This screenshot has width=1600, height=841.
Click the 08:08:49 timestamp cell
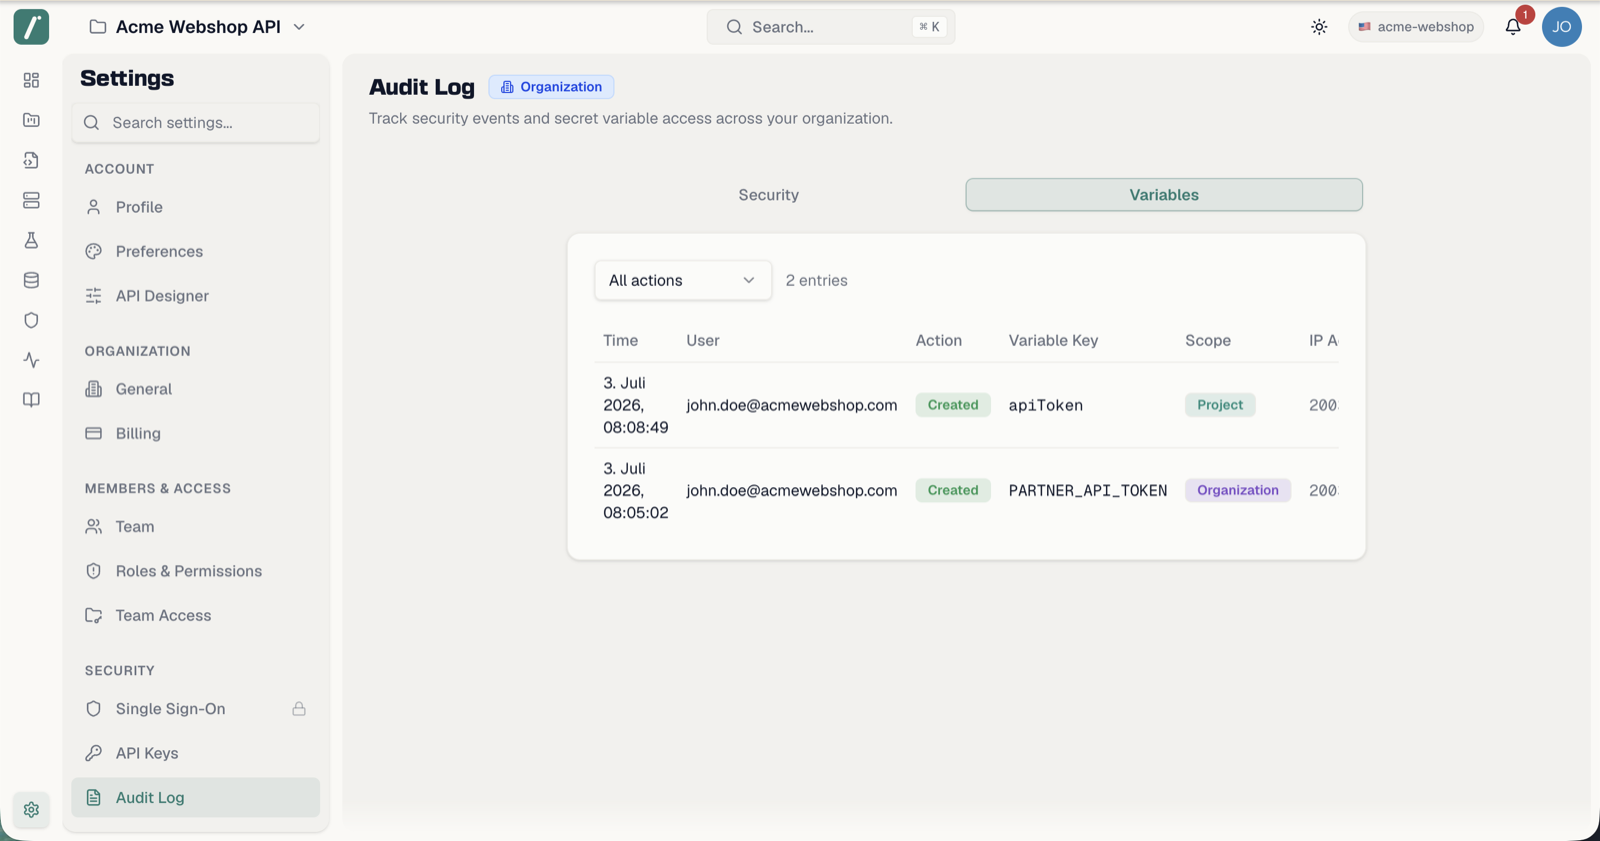[x=636, y=405]
